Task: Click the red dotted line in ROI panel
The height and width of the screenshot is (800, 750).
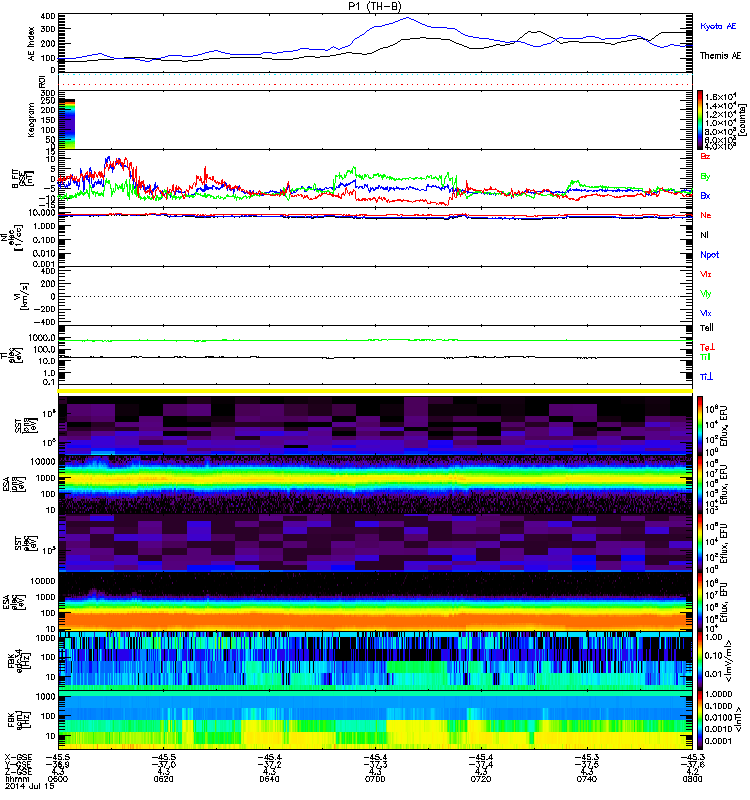Action: pos(376,85)
